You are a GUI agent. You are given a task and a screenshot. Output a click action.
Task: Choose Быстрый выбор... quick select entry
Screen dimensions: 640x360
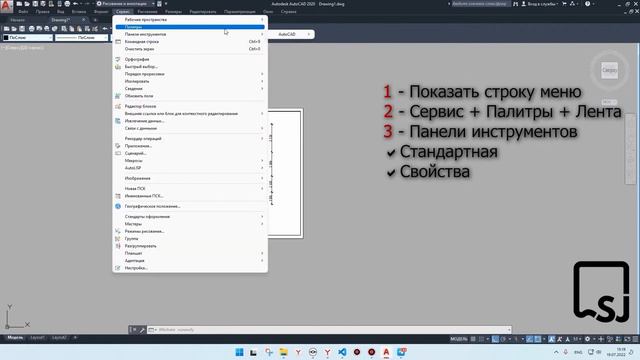coord(190,67)
